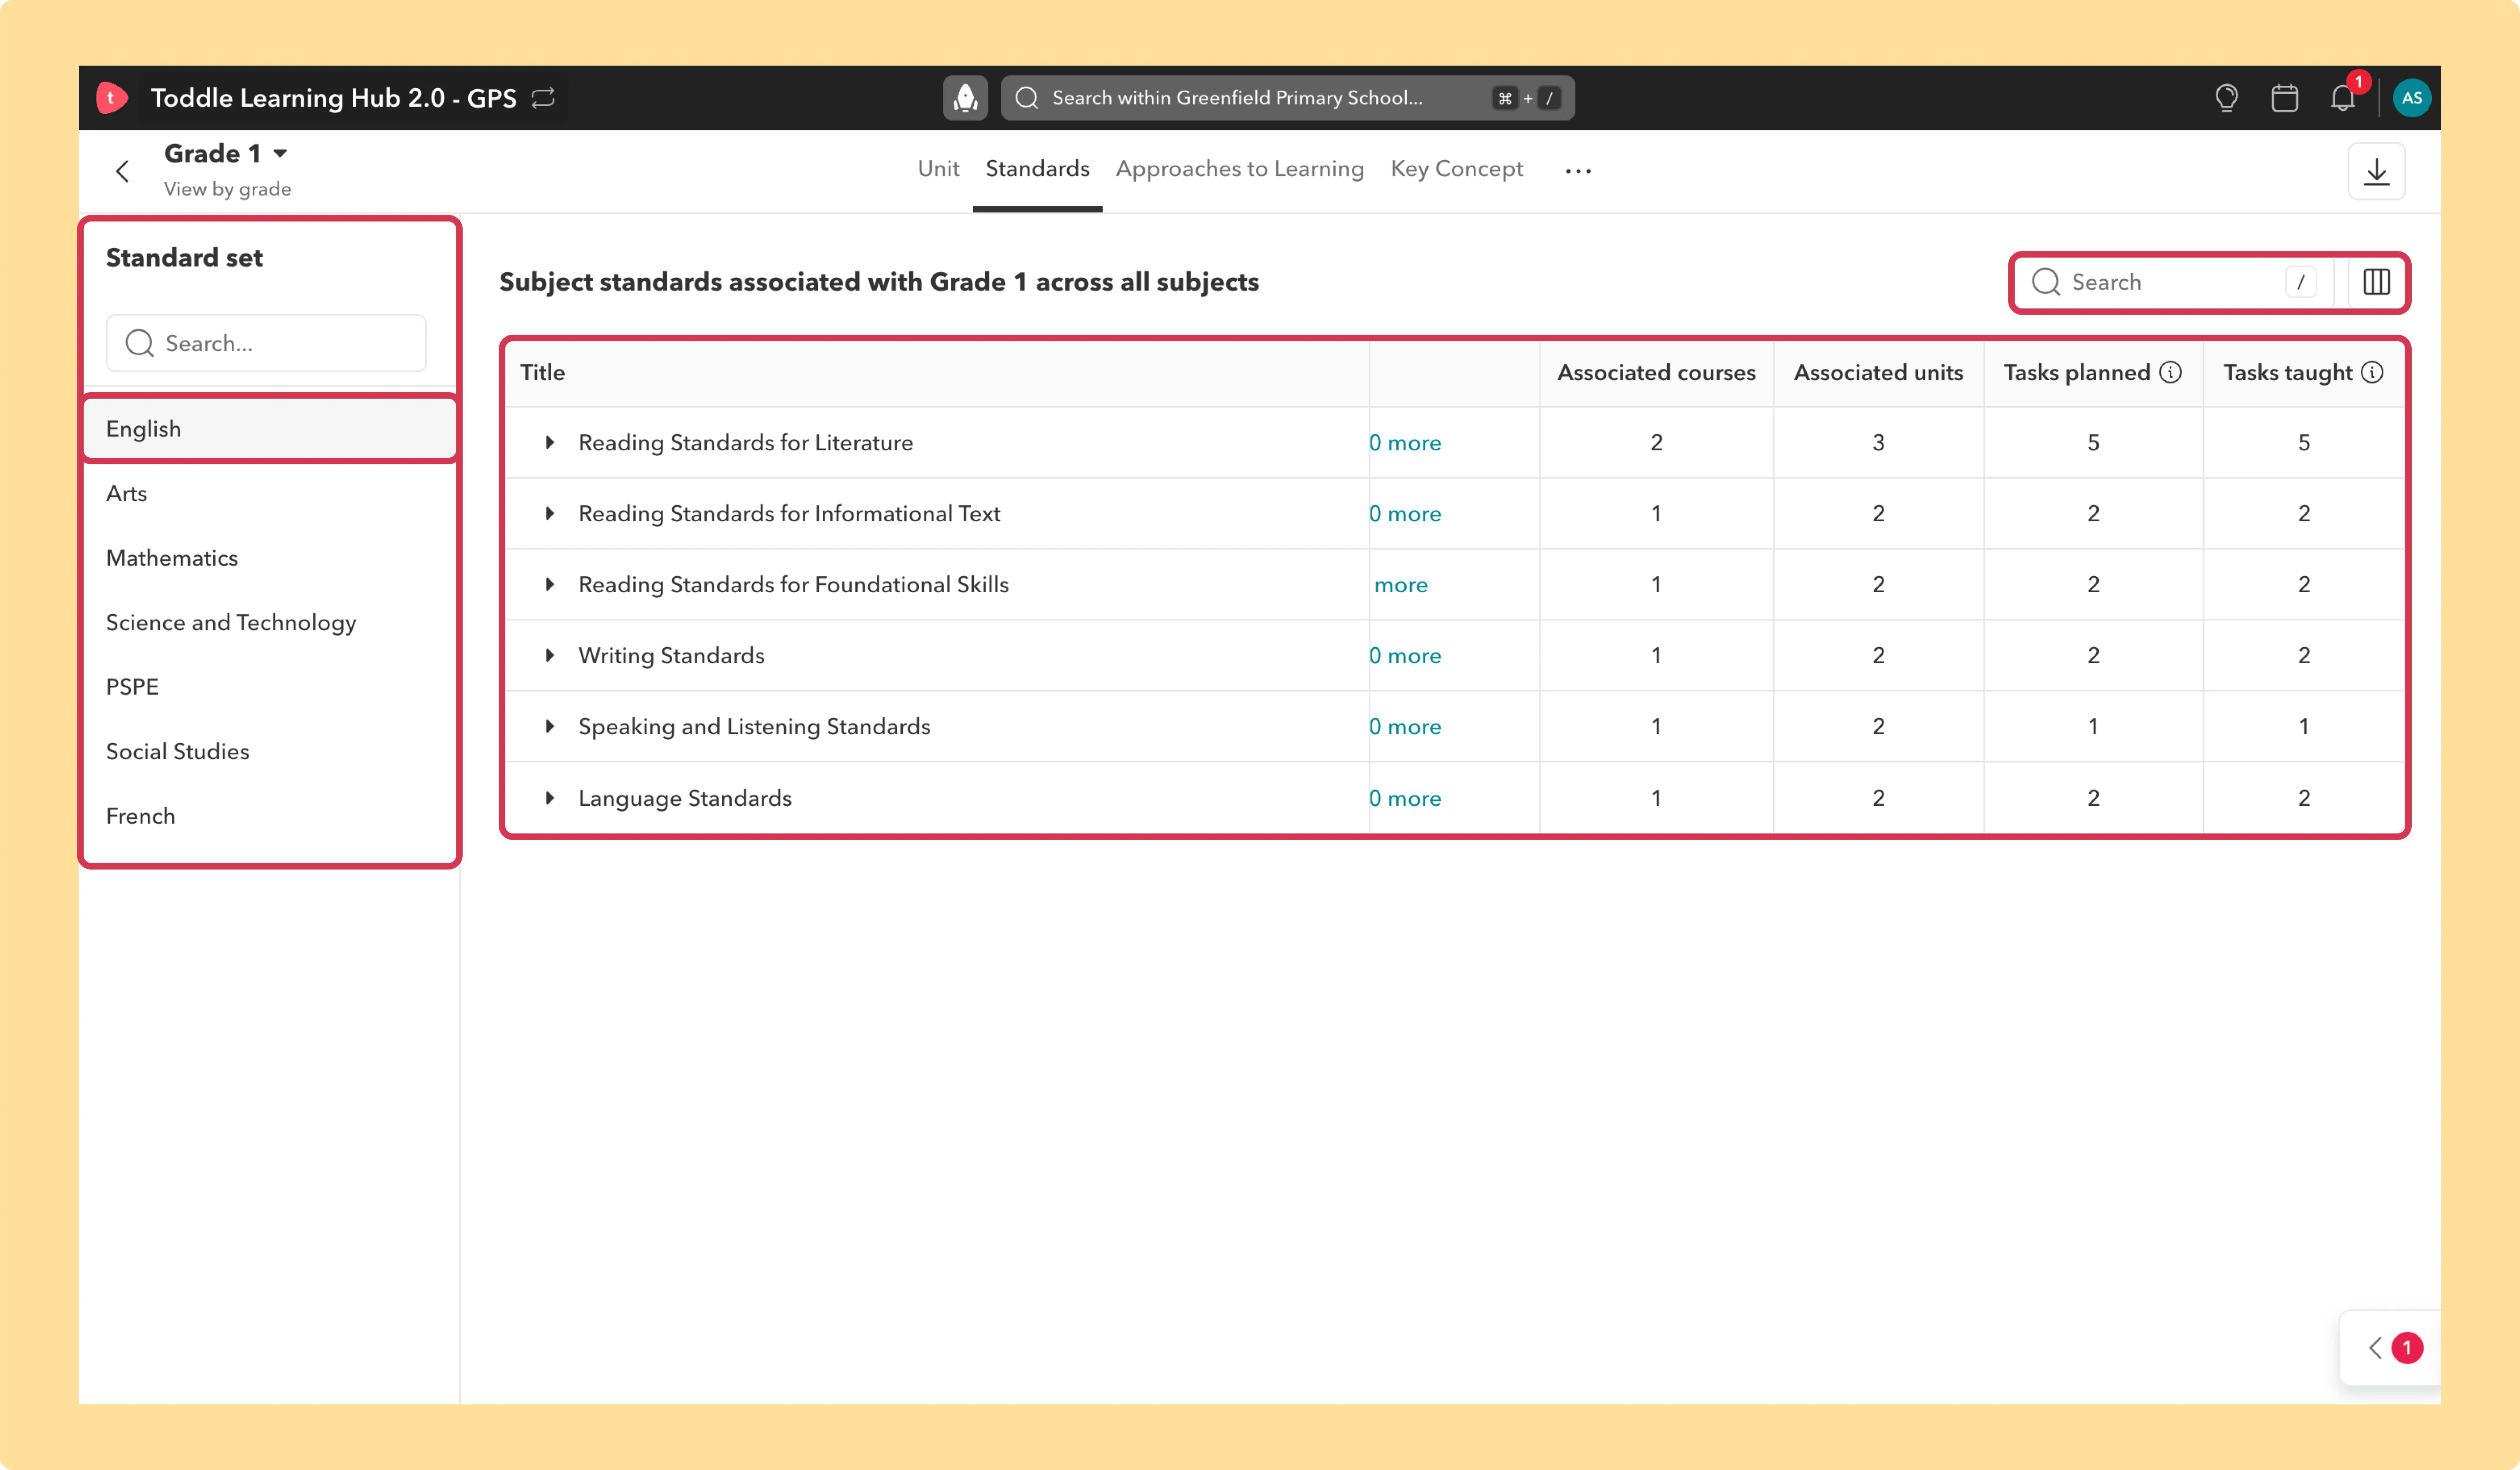This screenshot has height=1470, width=2520.
Task: Focus global Greenfield Primary School search
Action: pyautogui.click(x=1287, y=98)
